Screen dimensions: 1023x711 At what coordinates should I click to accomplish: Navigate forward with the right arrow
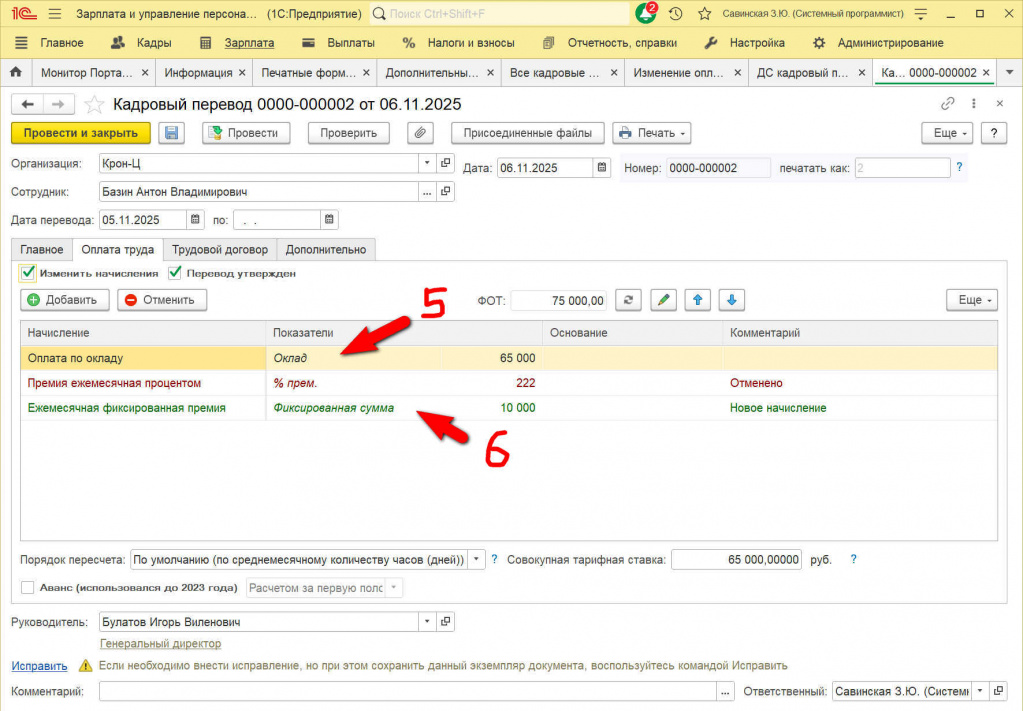coord(58,104)
